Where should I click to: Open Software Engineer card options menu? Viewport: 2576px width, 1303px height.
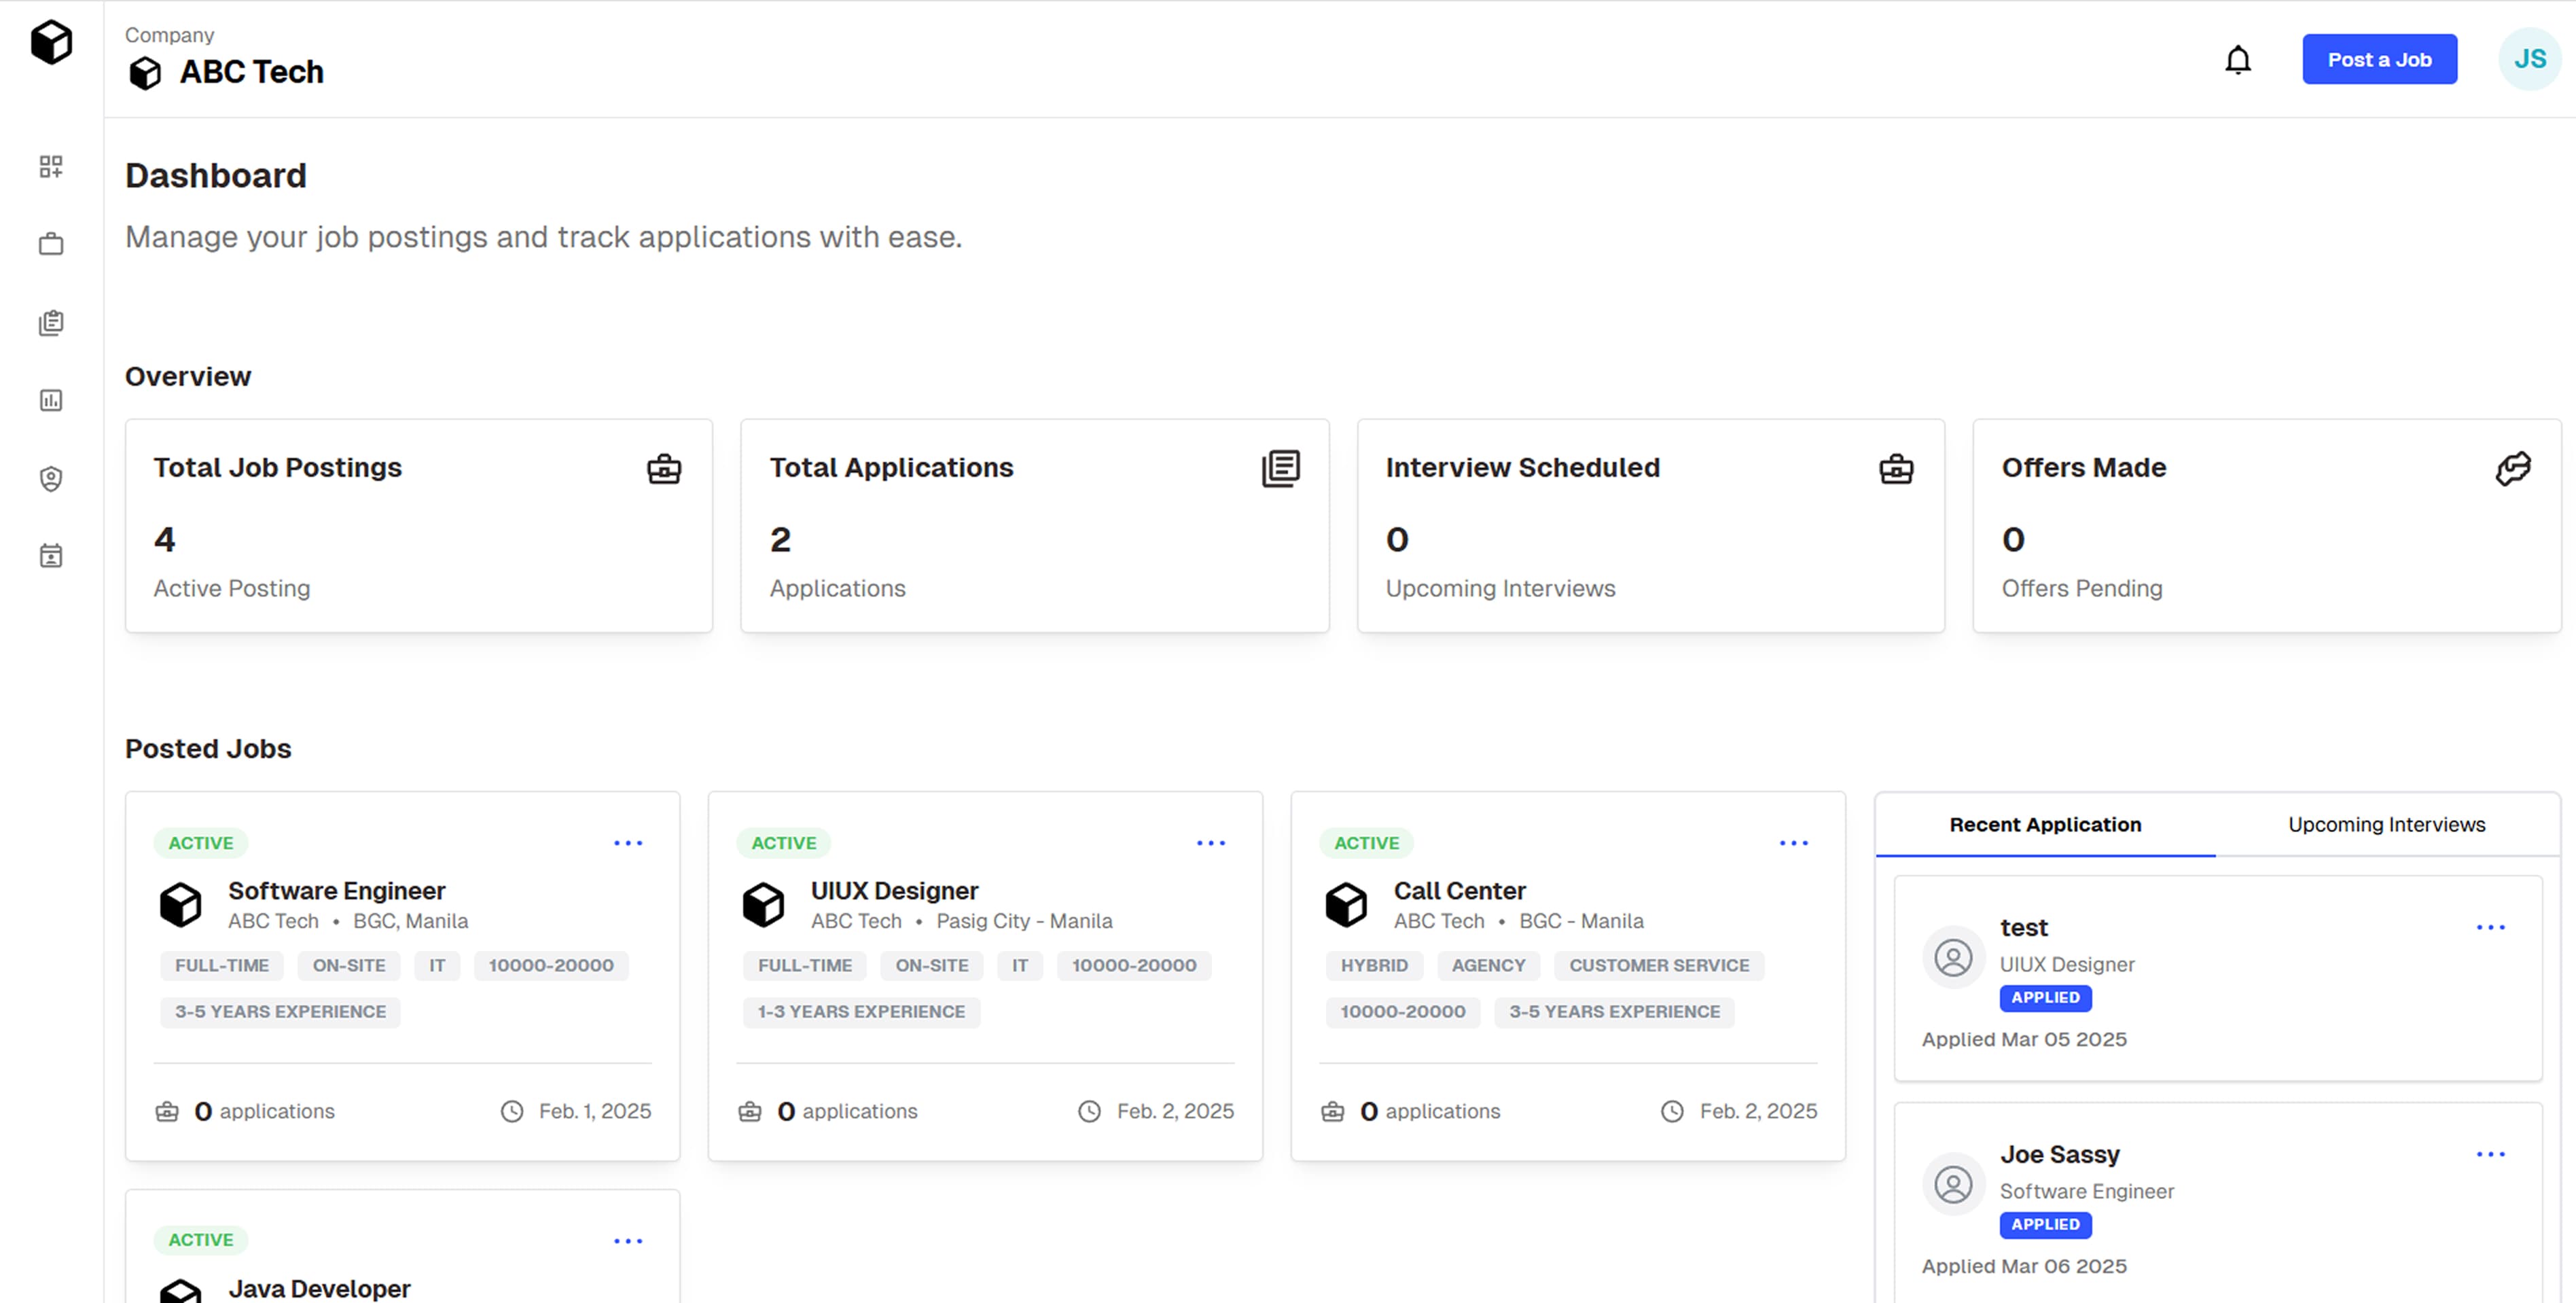tap(628, 843)
